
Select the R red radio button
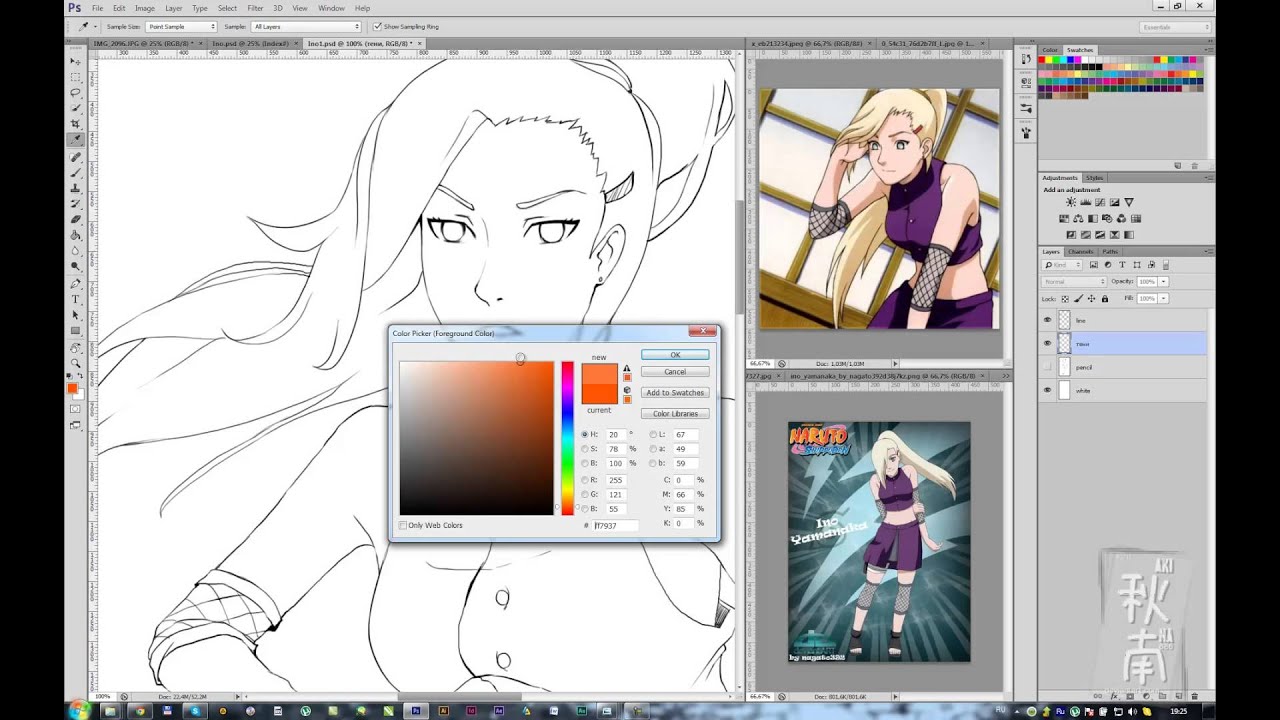[x=585, y=480]
